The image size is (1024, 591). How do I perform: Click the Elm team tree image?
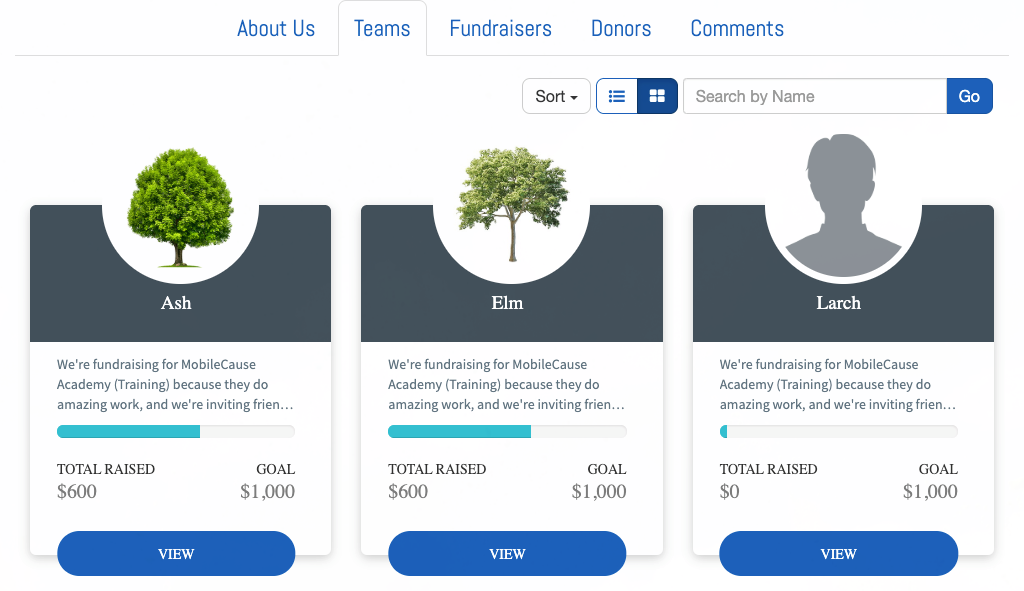(x=512, y=204)
